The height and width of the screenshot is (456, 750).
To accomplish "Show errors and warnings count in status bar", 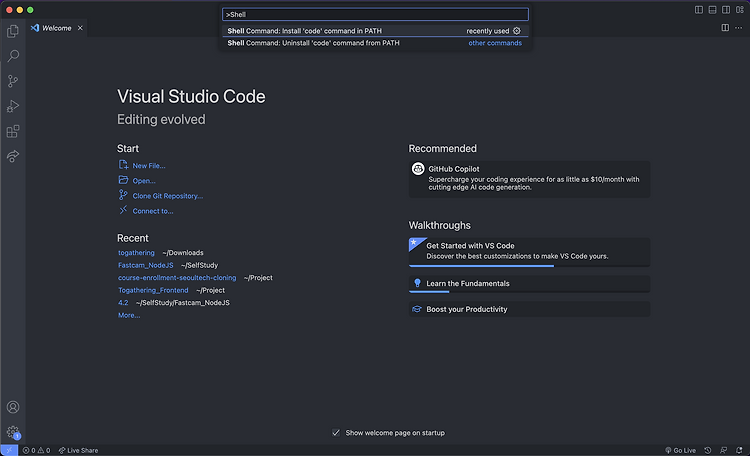I will 36,450.
